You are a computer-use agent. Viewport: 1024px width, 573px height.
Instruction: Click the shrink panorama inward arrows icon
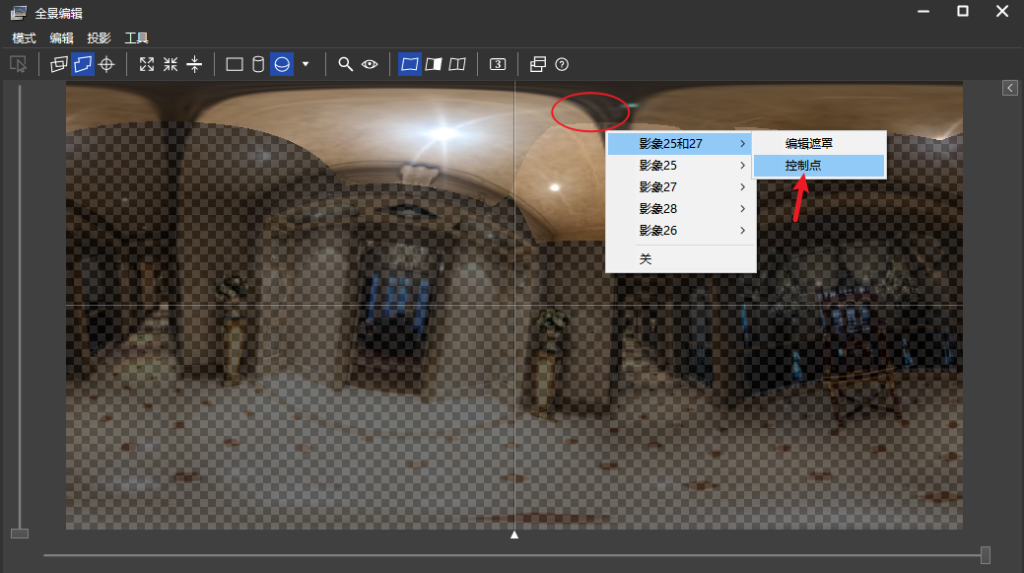tap(170, 64)
